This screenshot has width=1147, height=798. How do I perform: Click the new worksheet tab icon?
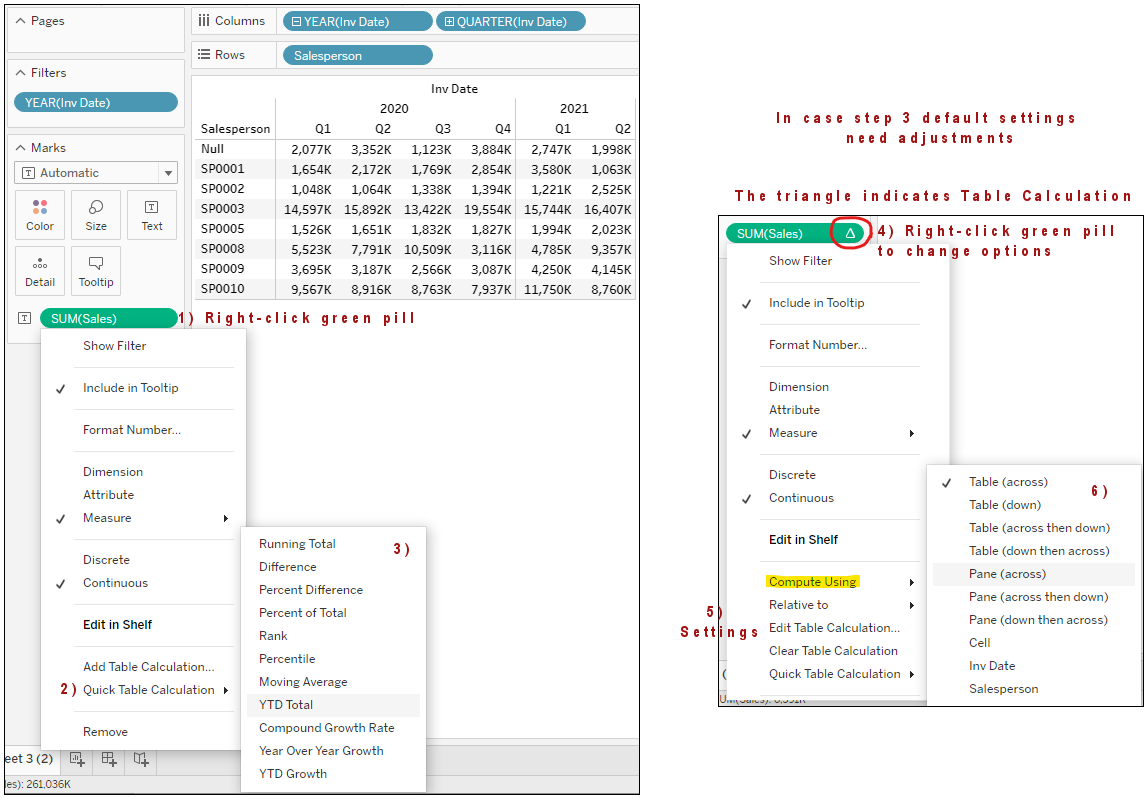[76, 759]
